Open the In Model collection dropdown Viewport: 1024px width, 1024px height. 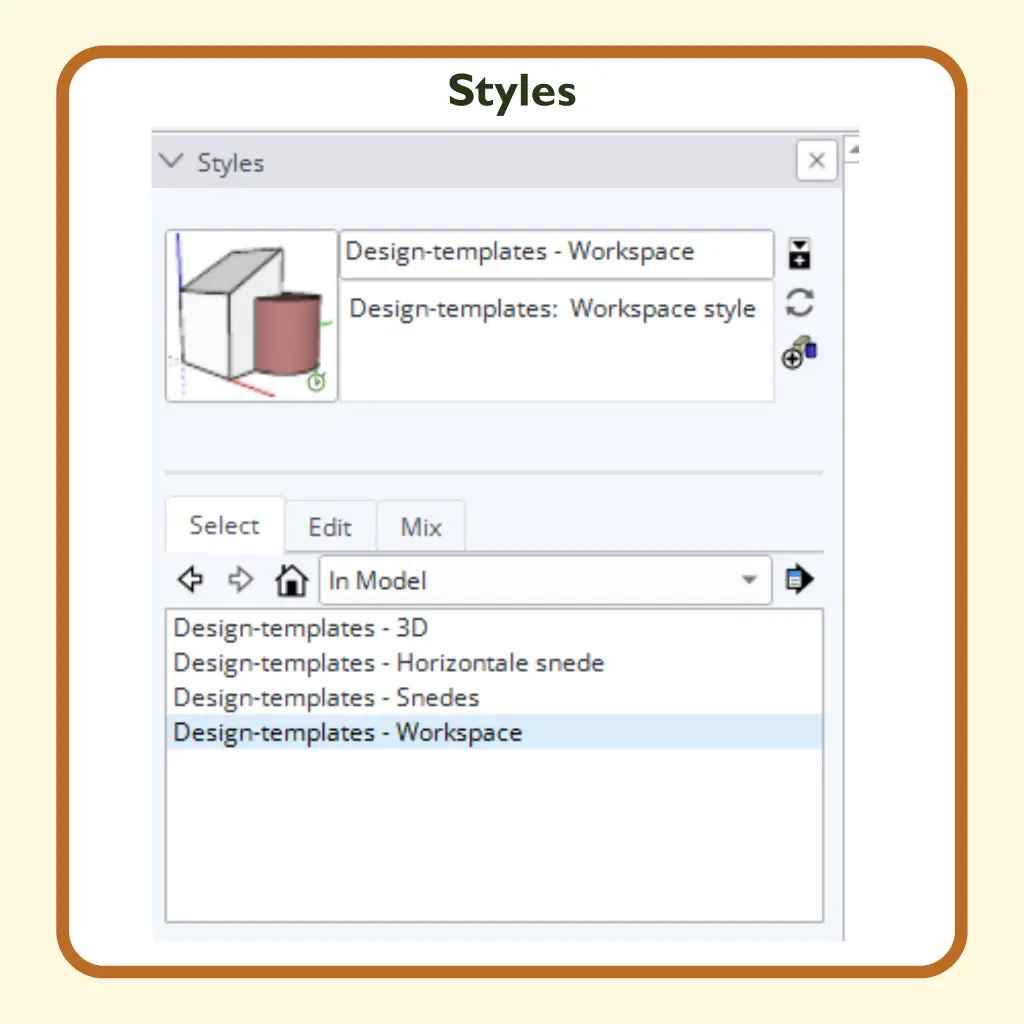[545, 580]
